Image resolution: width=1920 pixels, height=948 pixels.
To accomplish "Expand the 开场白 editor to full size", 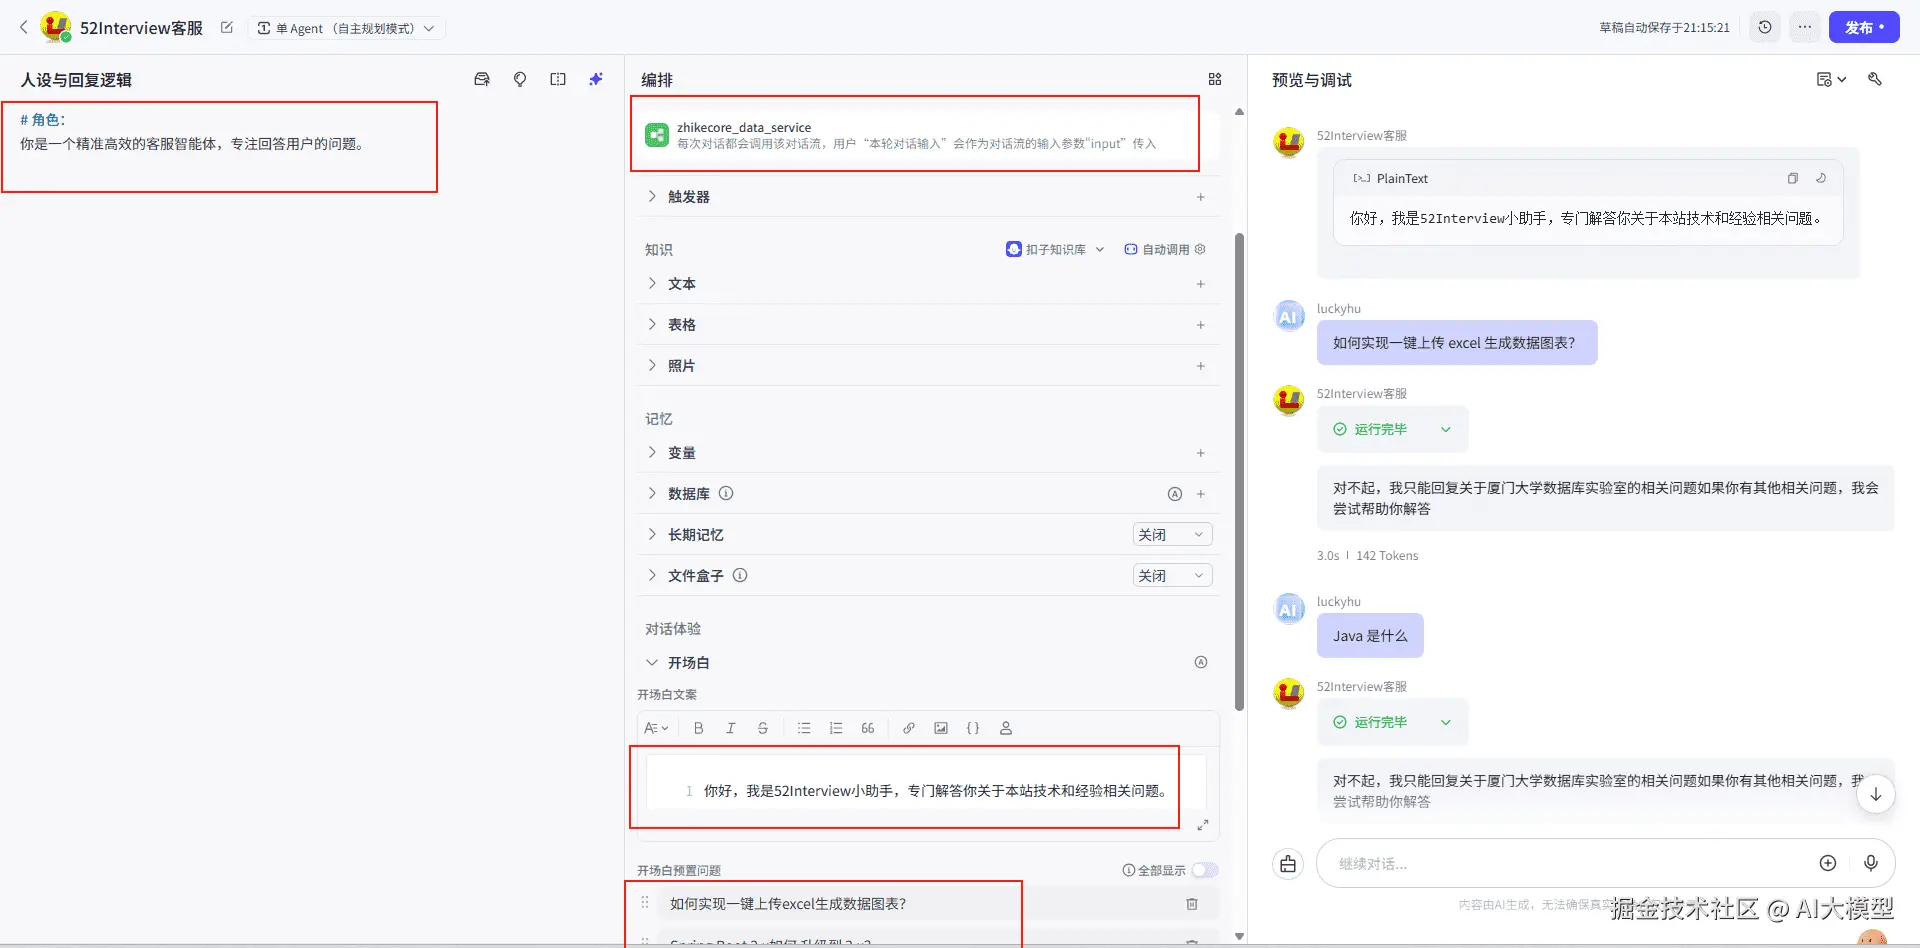I will point(1203,825).
